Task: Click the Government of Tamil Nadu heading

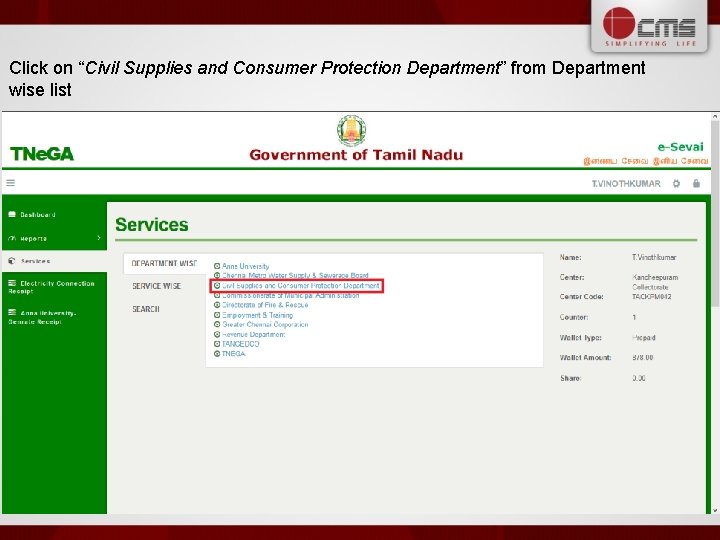Action: (356, 155)
